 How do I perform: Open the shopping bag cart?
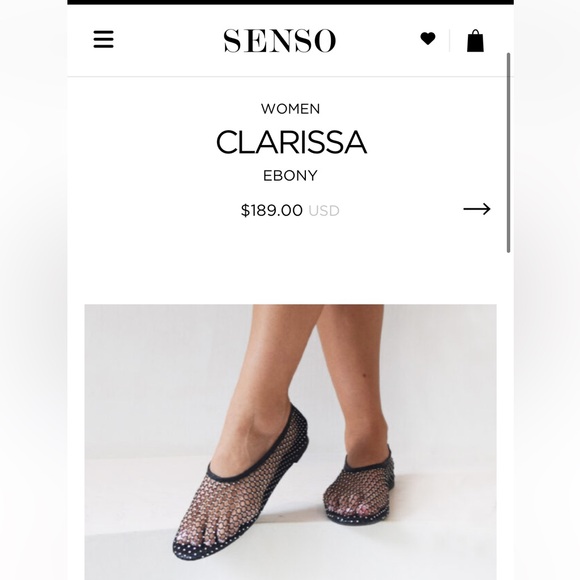(475, 40)
